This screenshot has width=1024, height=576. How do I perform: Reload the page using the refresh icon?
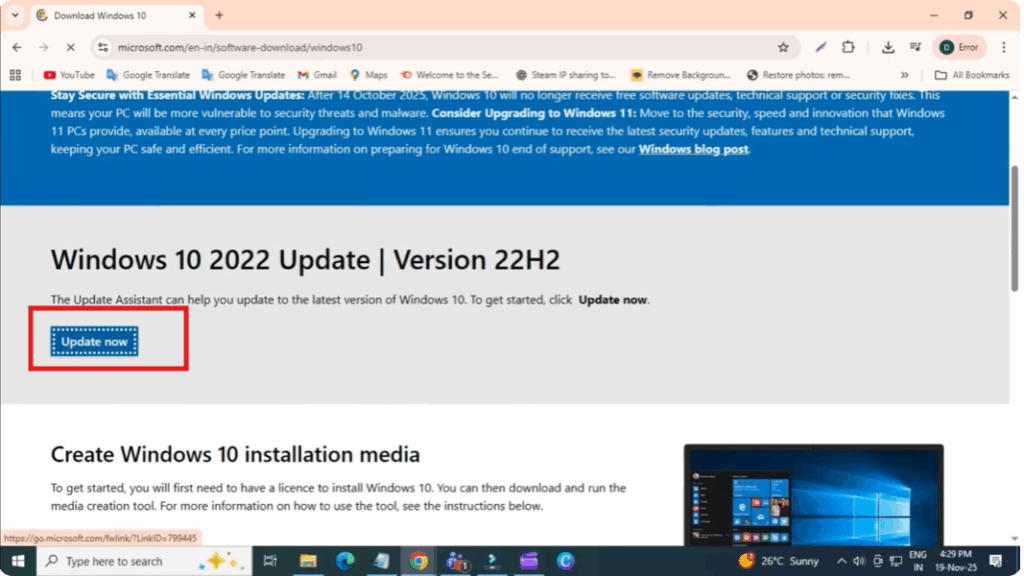(x=70, y=47)
